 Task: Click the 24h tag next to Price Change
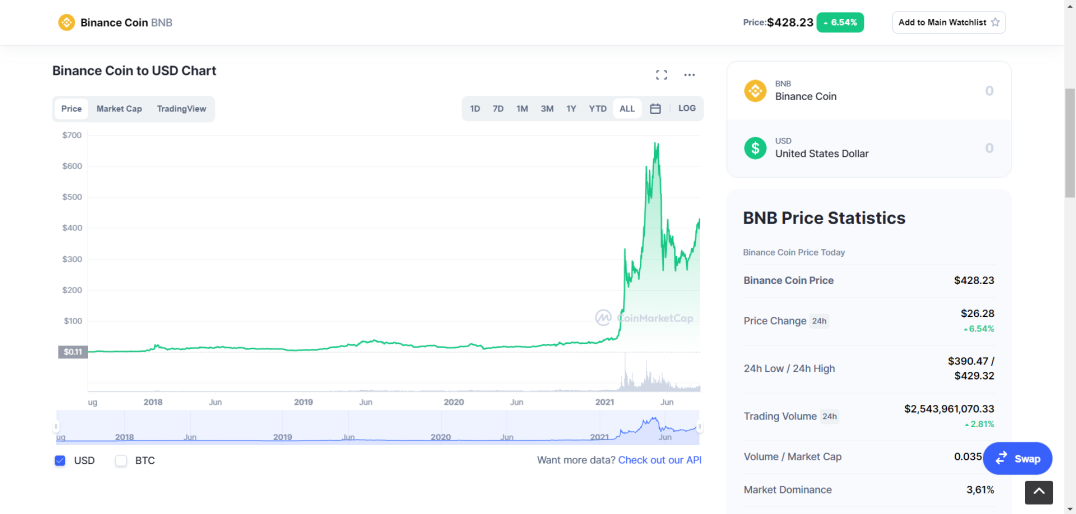[819, 321]
